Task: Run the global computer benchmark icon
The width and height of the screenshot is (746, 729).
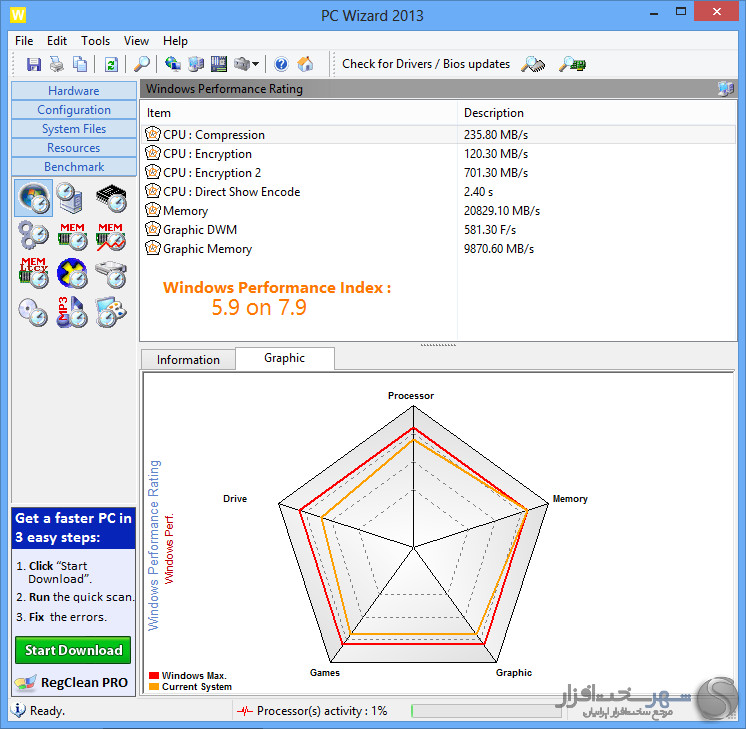Action: tap(71, 199)
